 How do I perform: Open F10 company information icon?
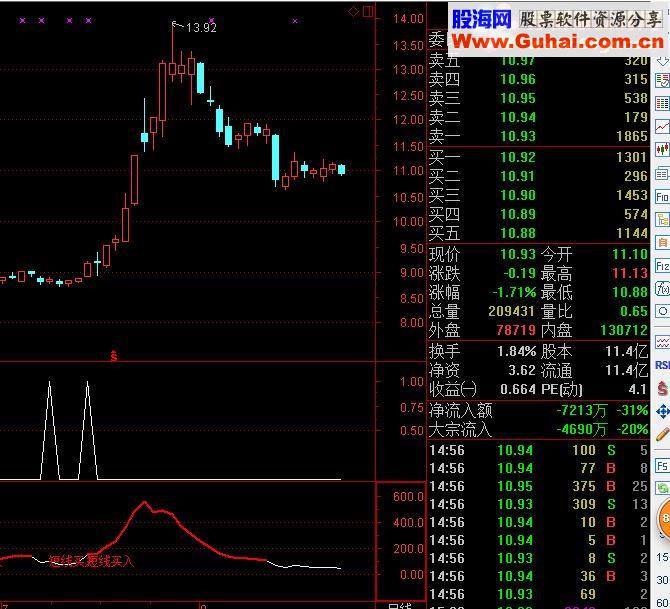tap(663, 197)
